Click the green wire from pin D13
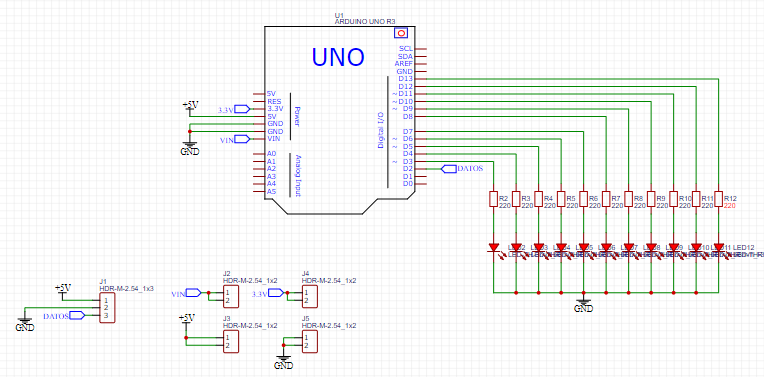 573,78
